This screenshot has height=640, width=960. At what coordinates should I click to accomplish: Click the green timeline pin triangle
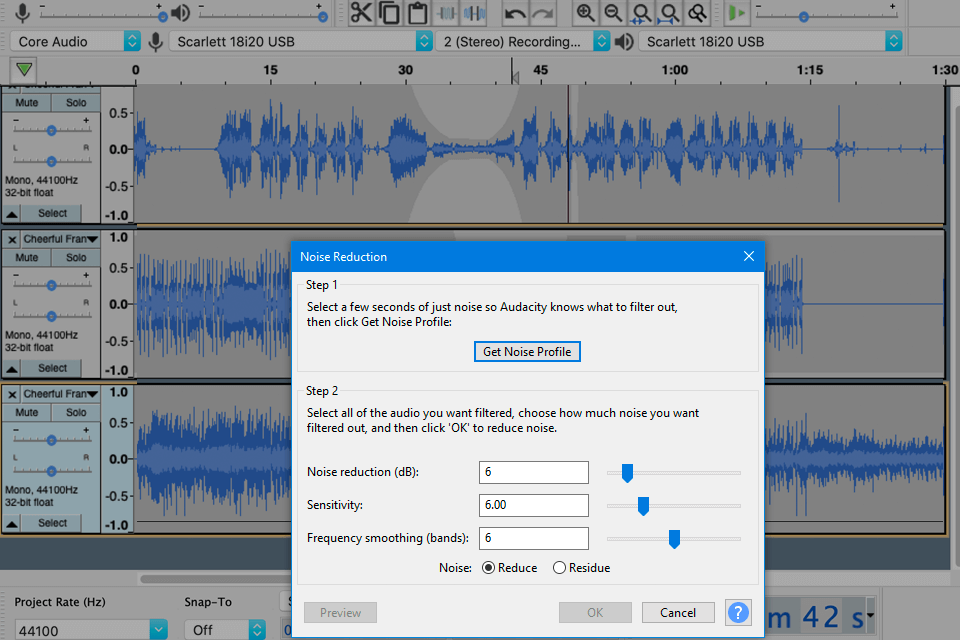coord(24,69)
